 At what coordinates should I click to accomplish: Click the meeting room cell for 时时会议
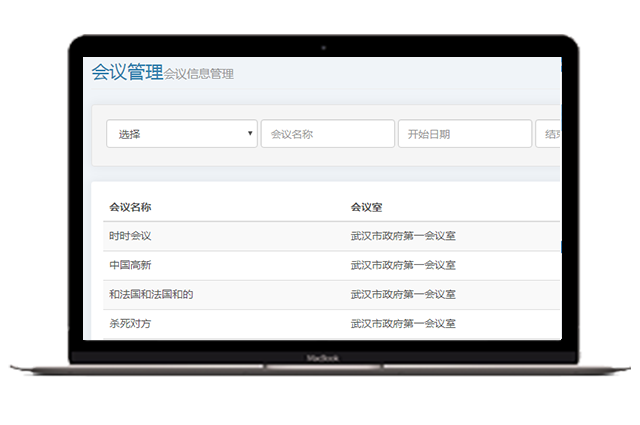(x=403, y=236)
